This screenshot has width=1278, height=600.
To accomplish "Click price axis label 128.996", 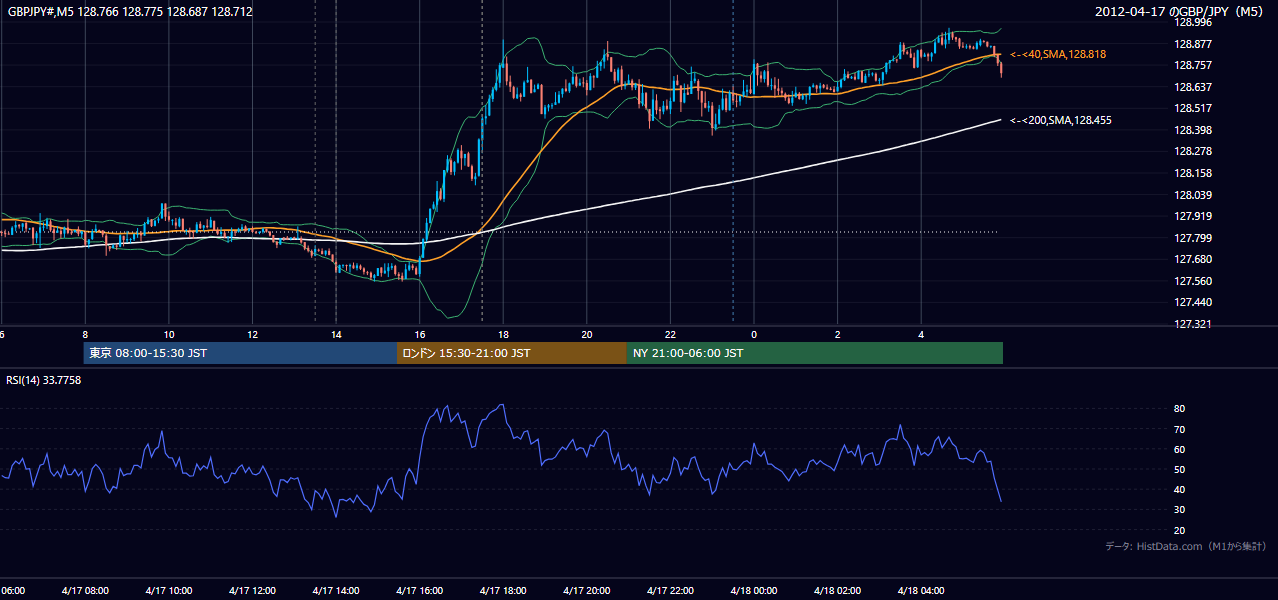I will (1192, 22).
